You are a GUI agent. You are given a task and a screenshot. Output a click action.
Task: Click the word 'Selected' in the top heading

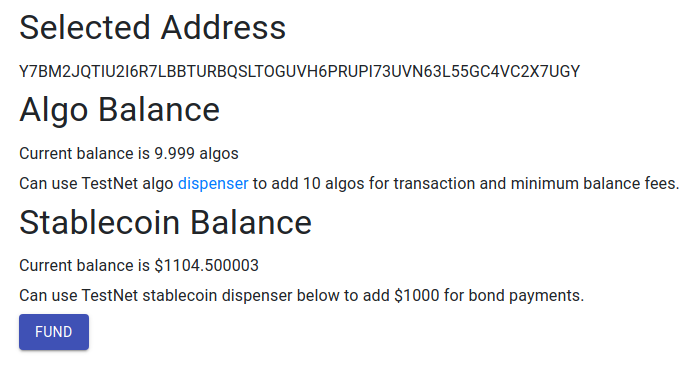coord(85,27)
